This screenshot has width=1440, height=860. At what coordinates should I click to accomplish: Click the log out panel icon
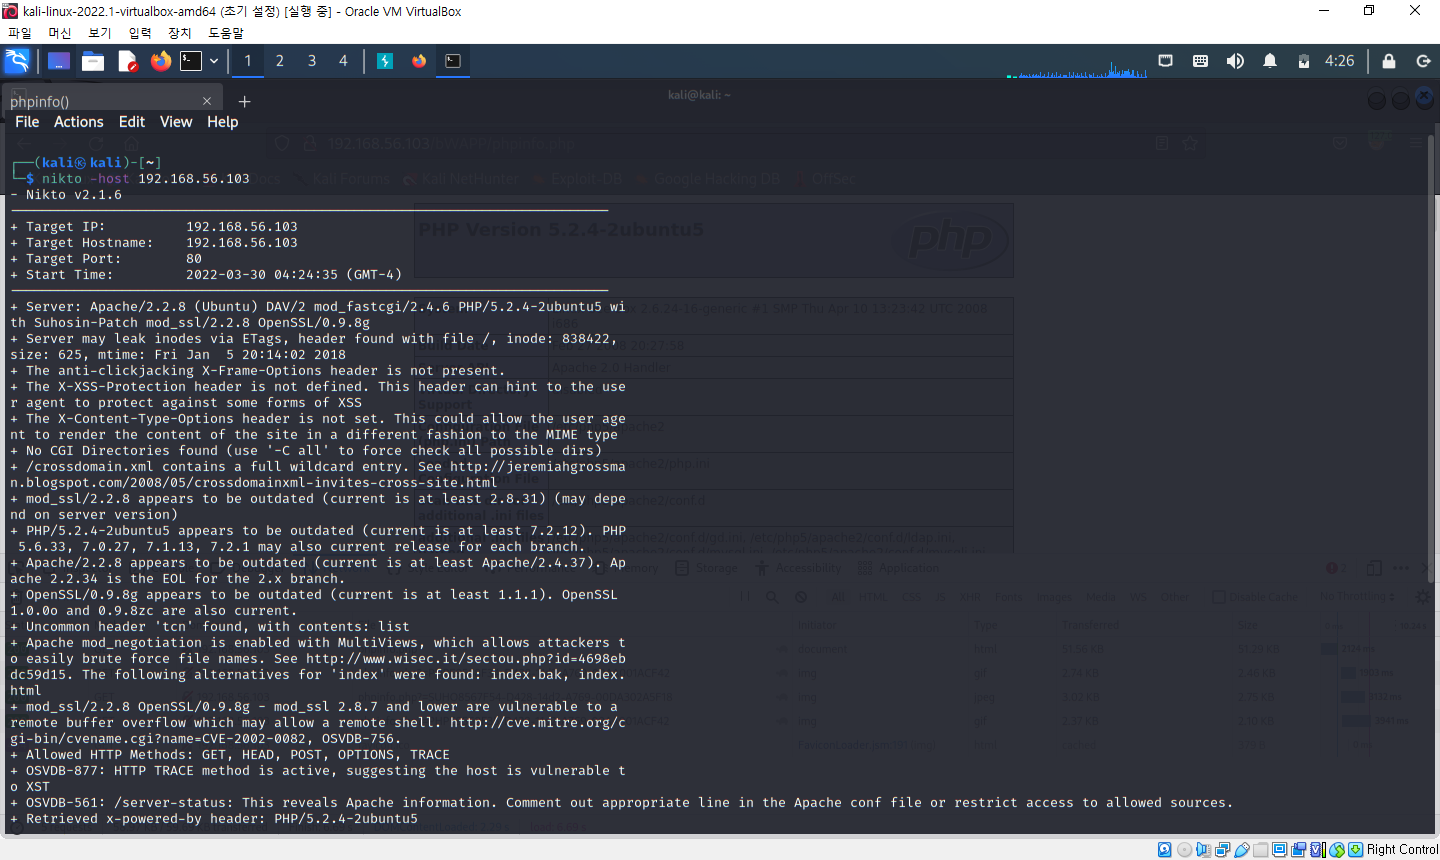pos(1423,61)
